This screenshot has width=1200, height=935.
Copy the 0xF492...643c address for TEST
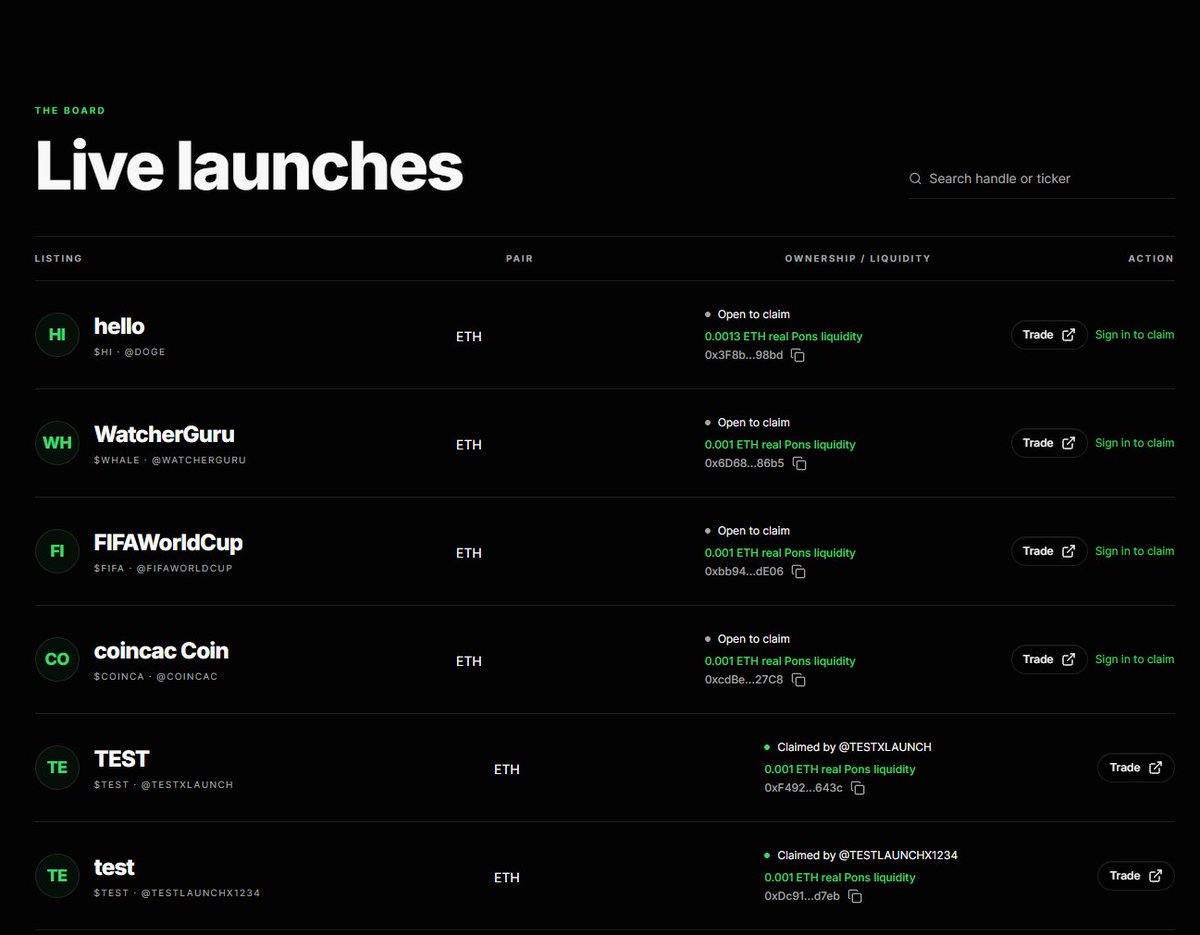[x=858, y=788]
